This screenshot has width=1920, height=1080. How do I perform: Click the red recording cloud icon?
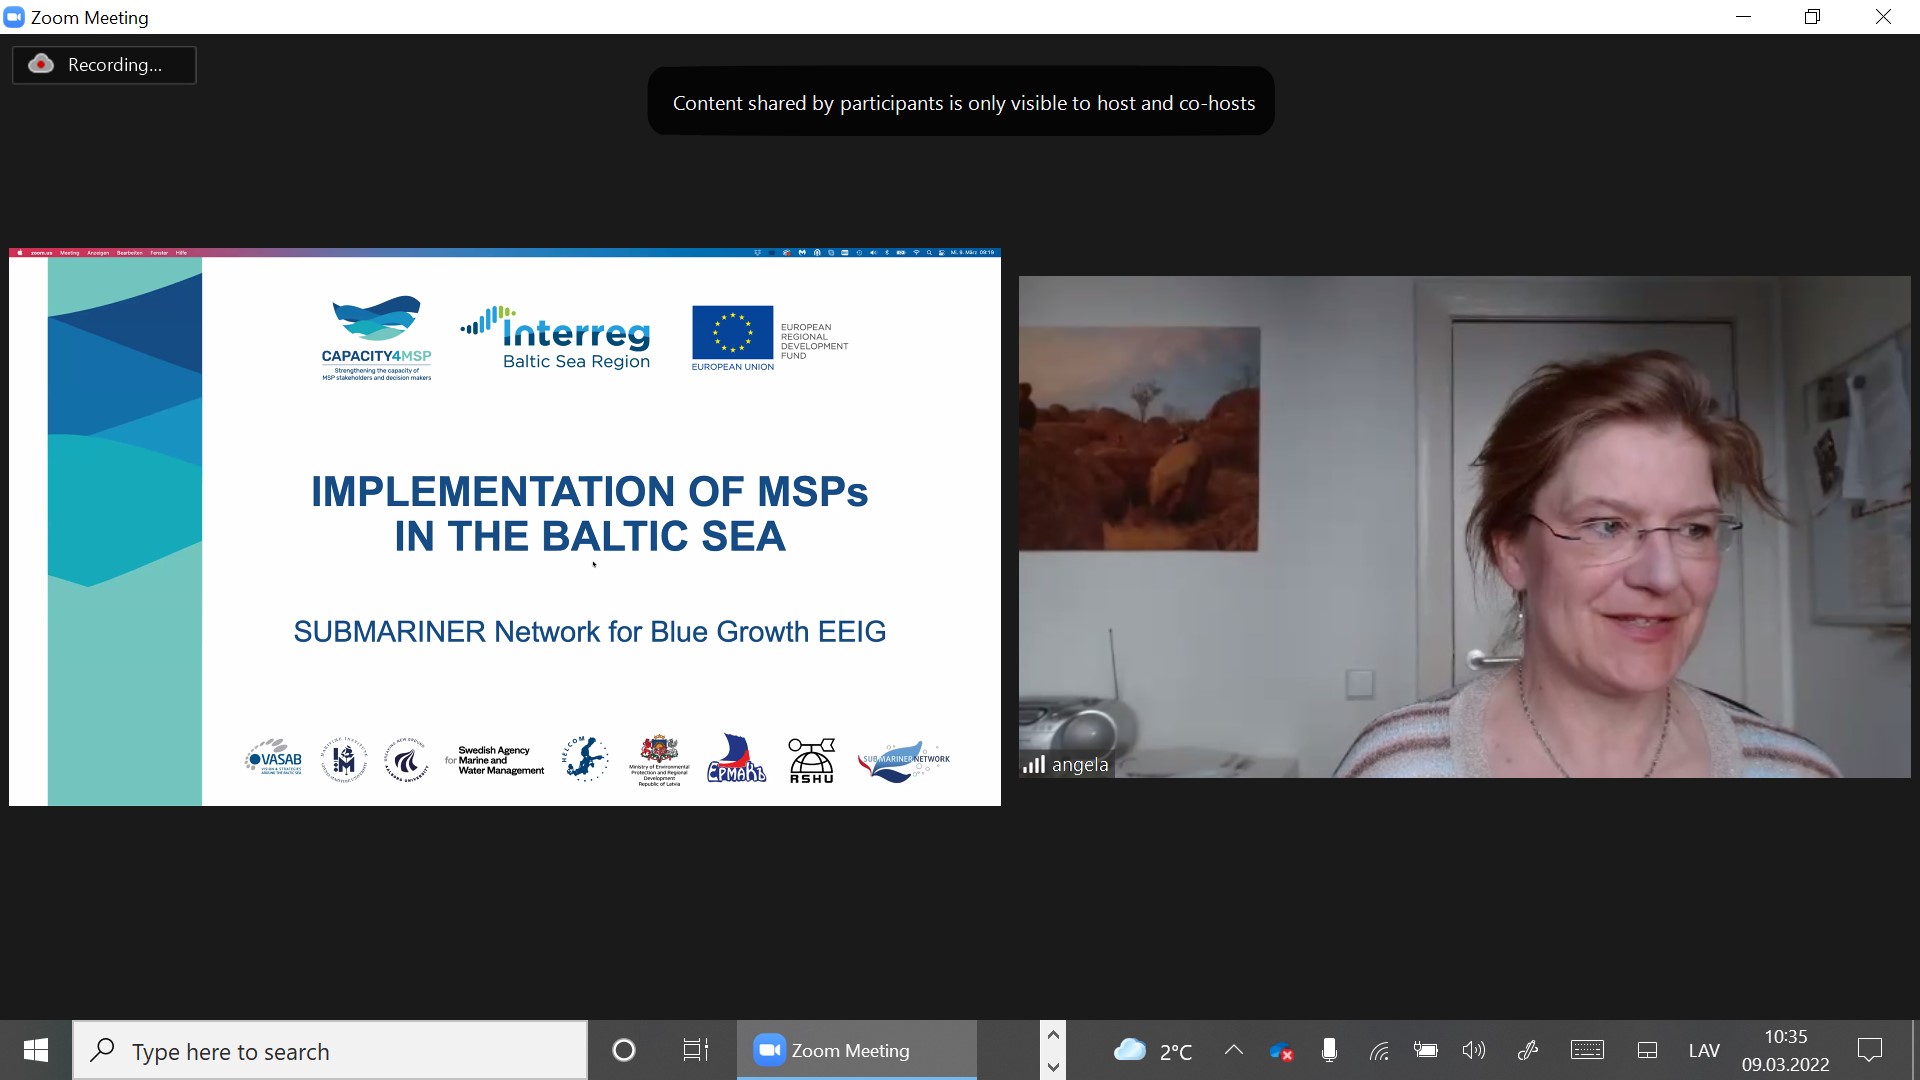[x=41, y=64]
